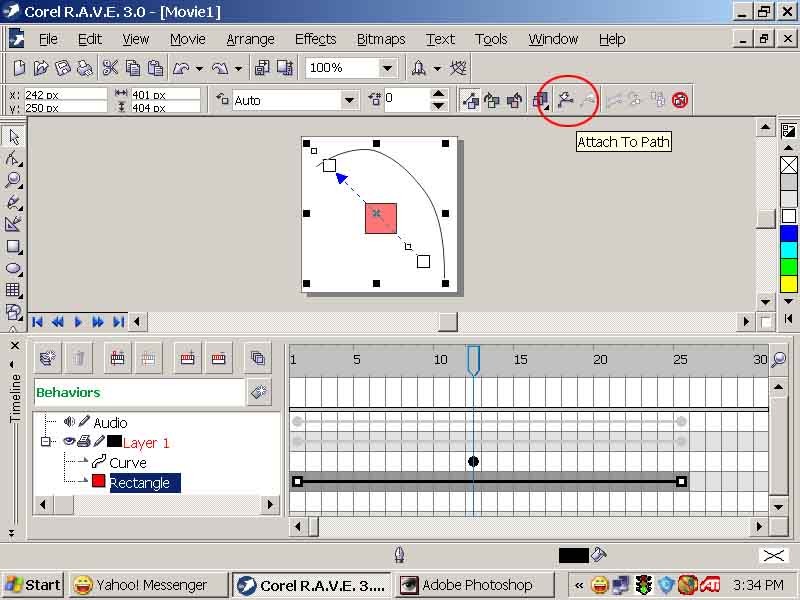Toggle the Audio speaker icon

(69, 421)
